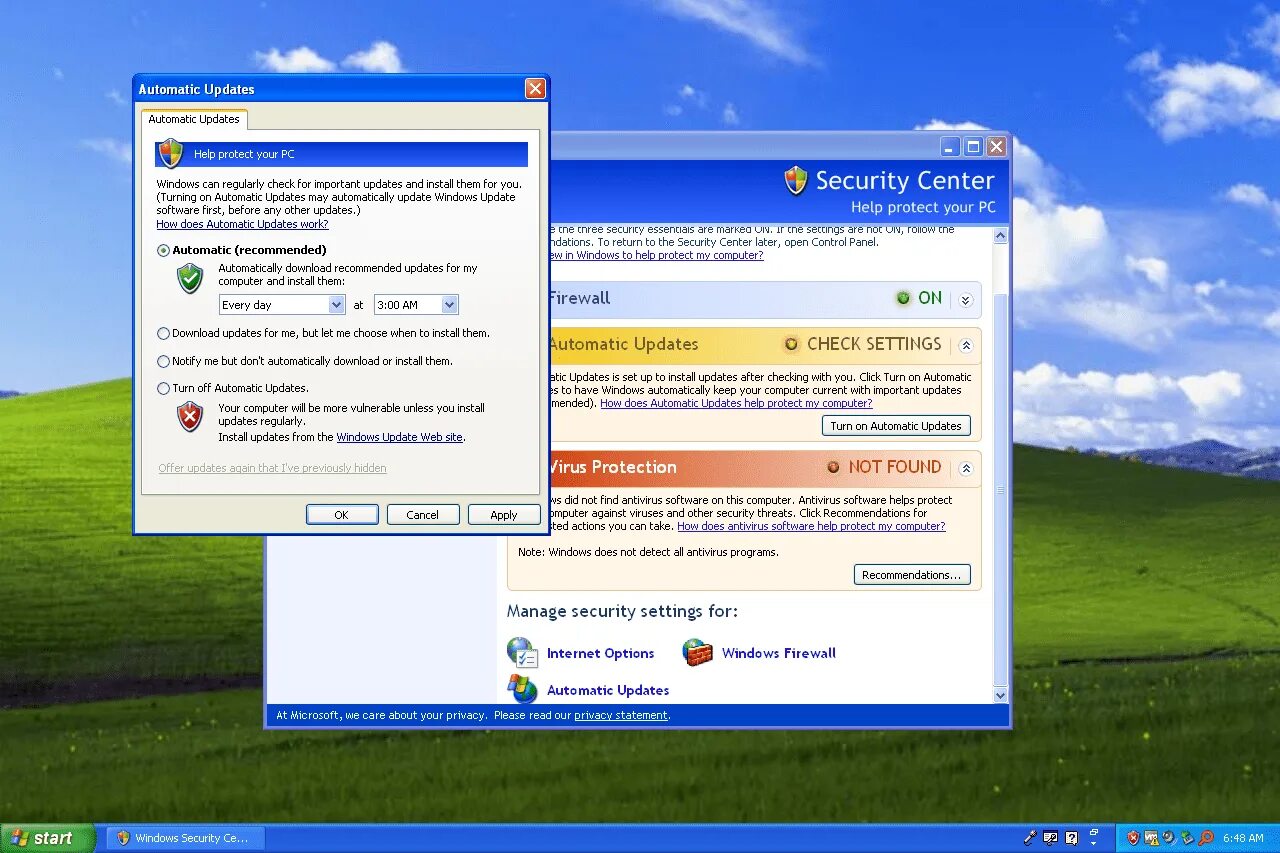
Task: Click the 6:48 AM taskbar clock
Action: point(1244,838)
